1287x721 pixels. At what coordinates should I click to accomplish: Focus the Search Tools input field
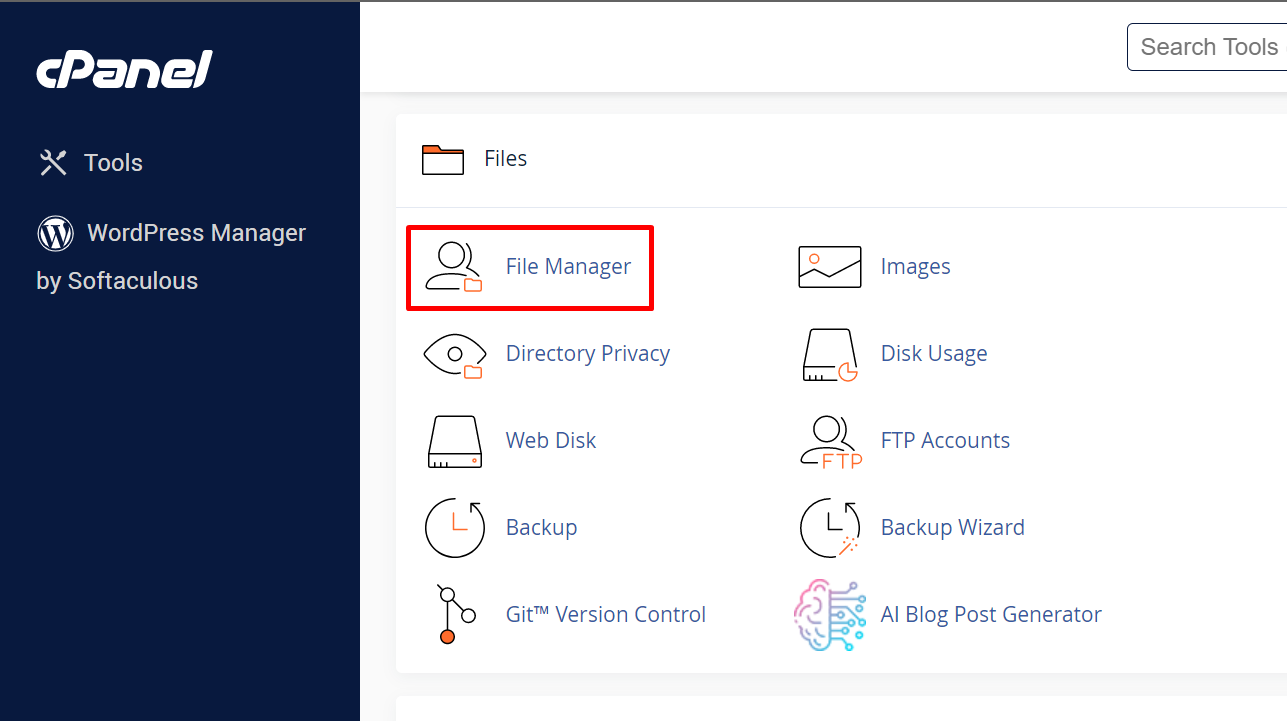click(1207, 47)
